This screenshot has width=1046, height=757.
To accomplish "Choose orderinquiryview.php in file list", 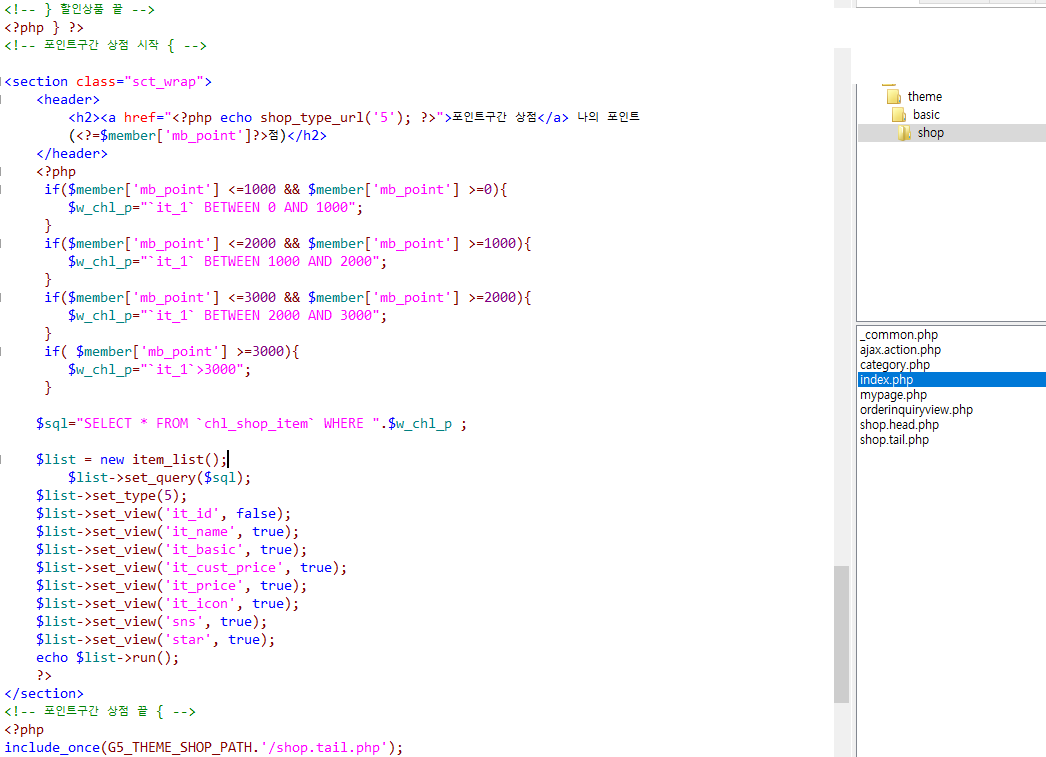I will (916, 410).
